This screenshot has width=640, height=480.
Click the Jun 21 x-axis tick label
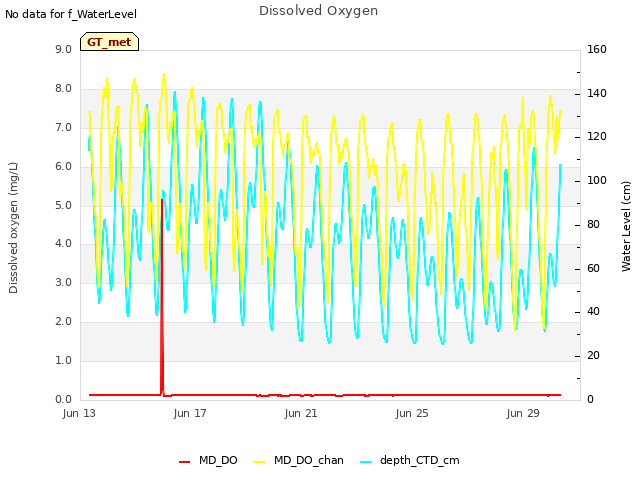pyautogui.click(x=301, y=413)
